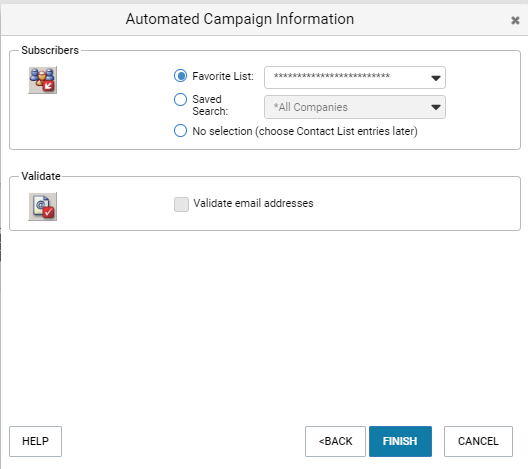Click the Favorite List label text
Image resolution: width=528 pixels, height=469 pixels.
click(223, 76)
